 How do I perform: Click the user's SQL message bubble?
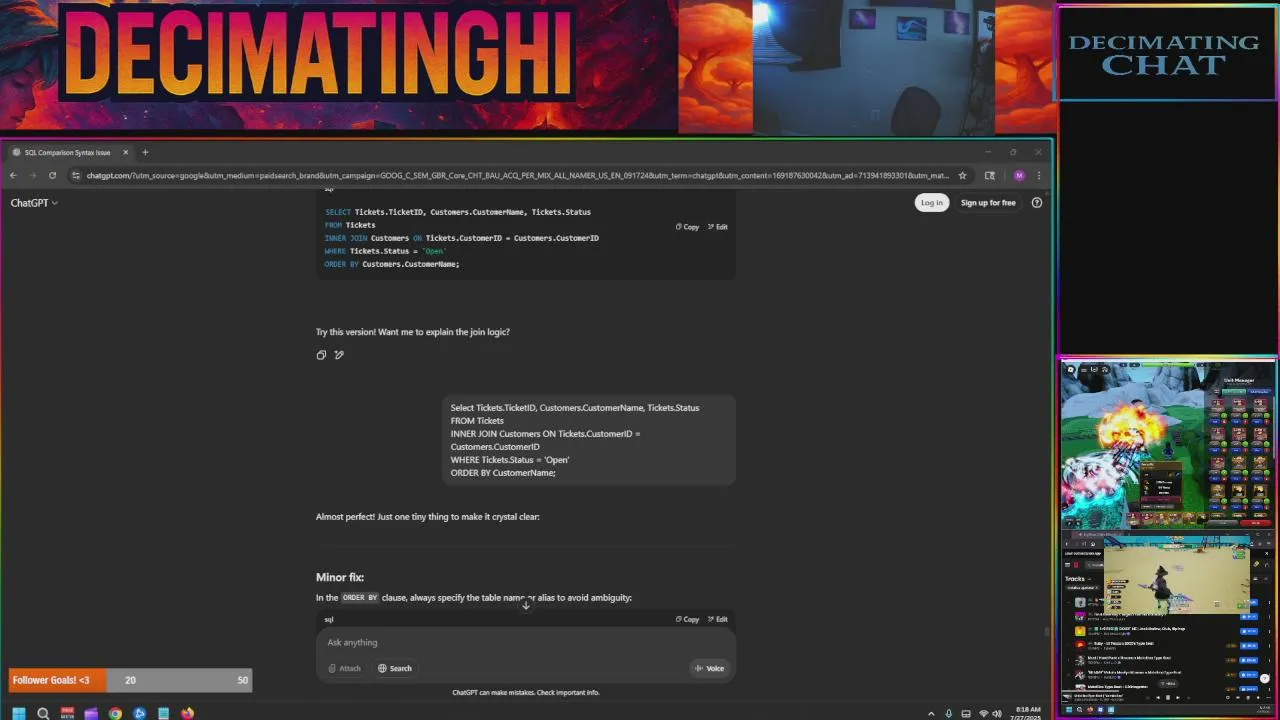click(x=589, y=440)
